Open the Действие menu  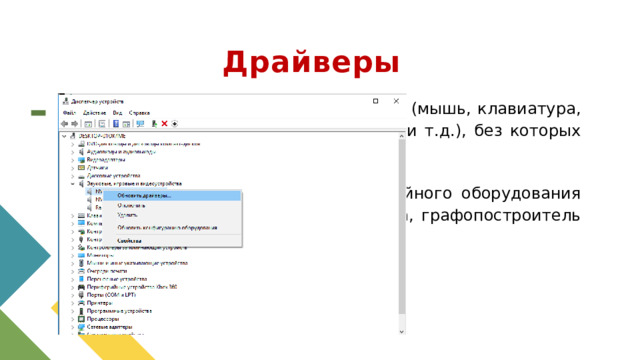(94, 113)
